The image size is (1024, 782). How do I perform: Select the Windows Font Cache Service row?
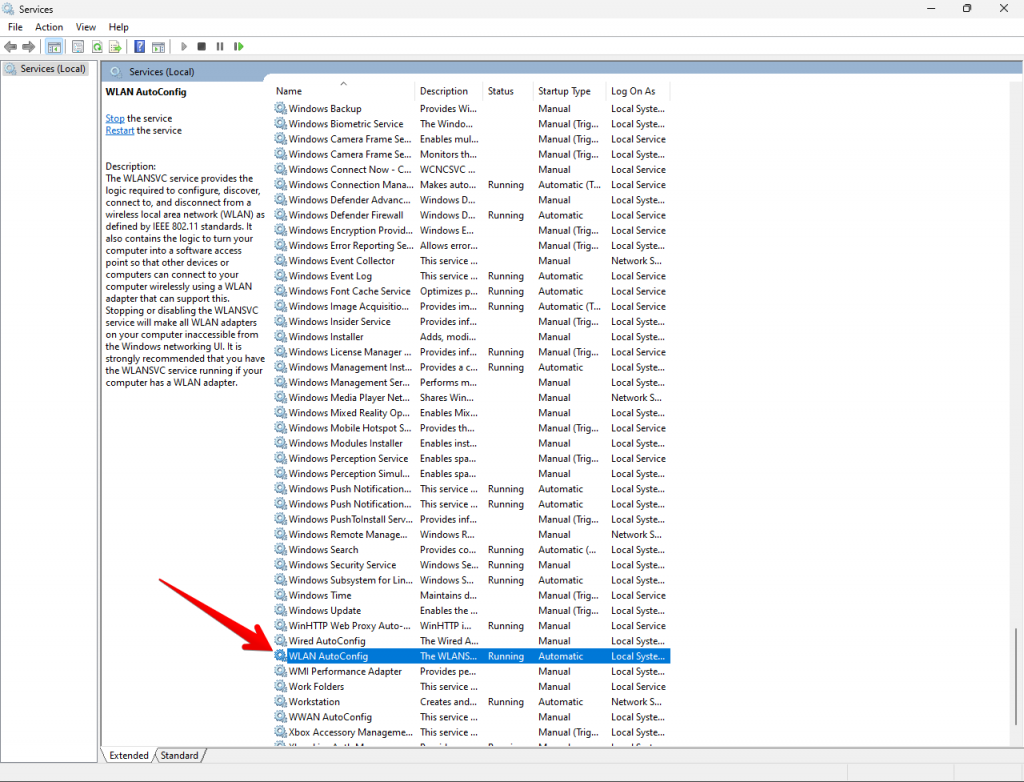tap(472, 291)
